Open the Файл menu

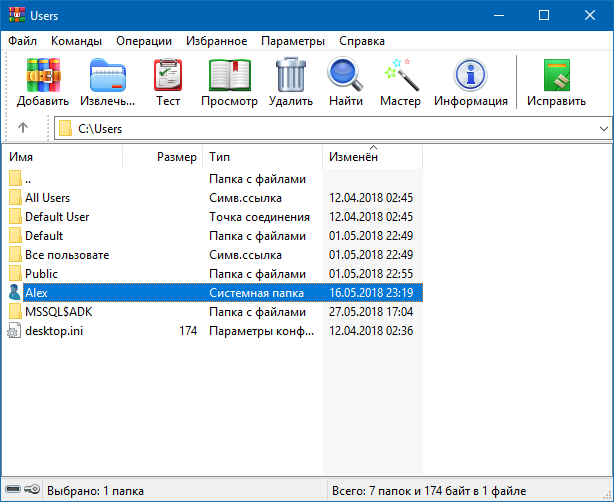point(23,41)
